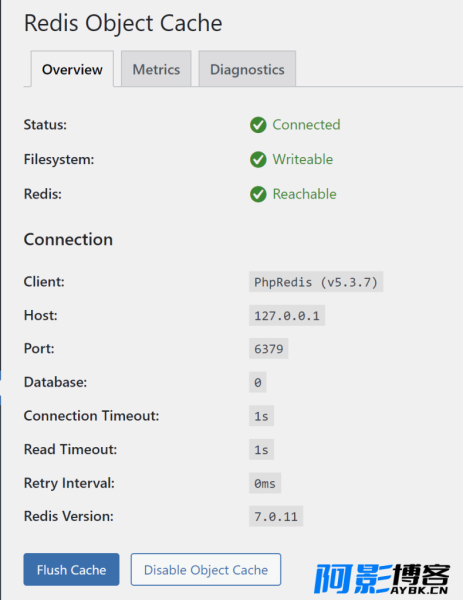Click the Reachable Redis checkmark icon
Image resolution: width=463 pixels, height=600 pixels.
pos(258,194)
